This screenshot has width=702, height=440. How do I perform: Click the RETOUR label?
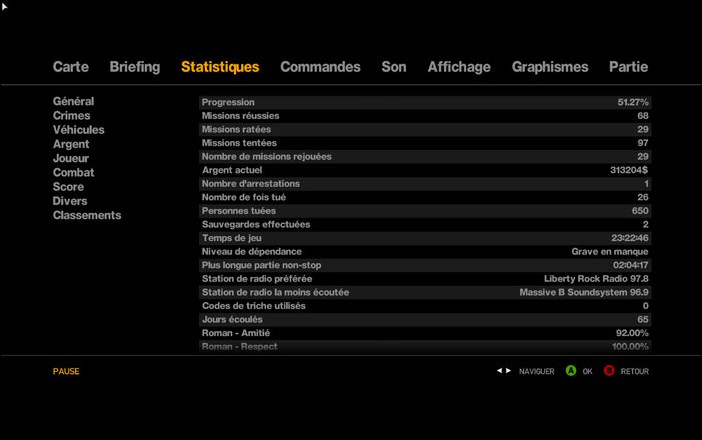point(635,372)
